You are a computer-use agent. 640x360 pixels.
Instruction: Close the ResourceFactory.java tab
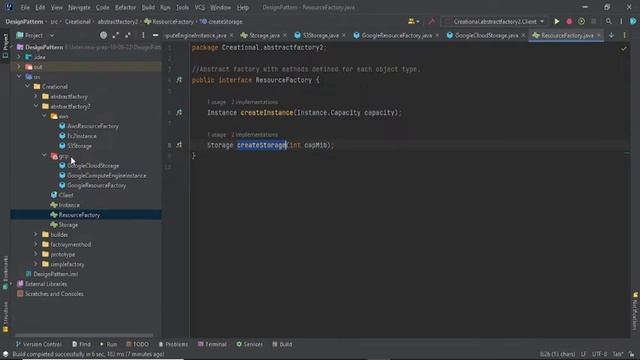(x=599, y=36)
